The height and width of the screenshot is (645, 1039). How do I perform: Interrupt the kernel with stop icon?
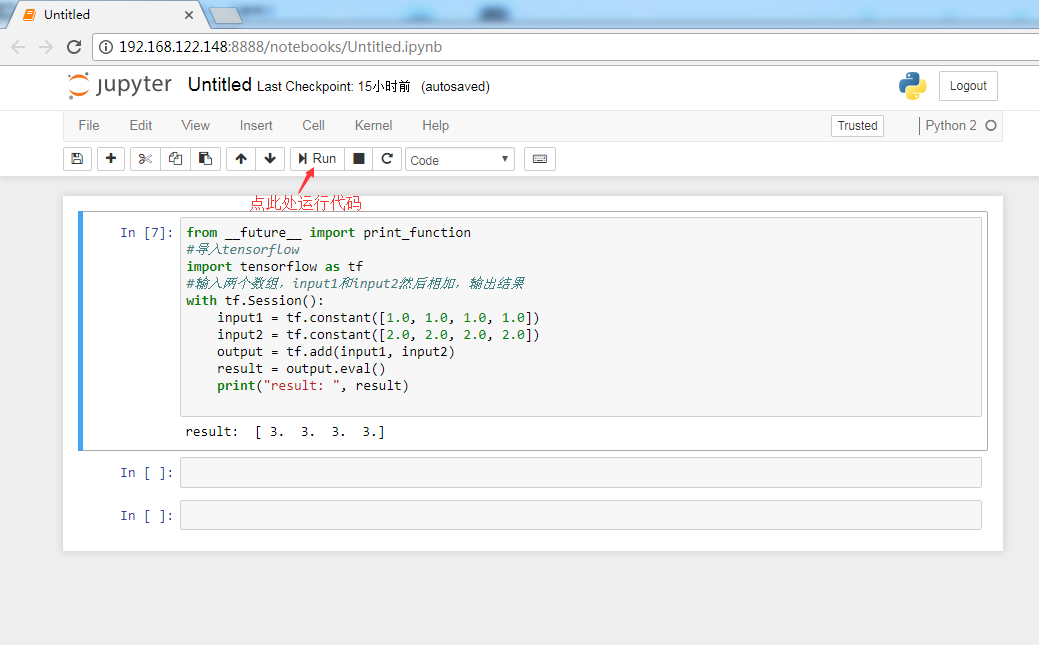pyautogui.click(x=358, y=159)
